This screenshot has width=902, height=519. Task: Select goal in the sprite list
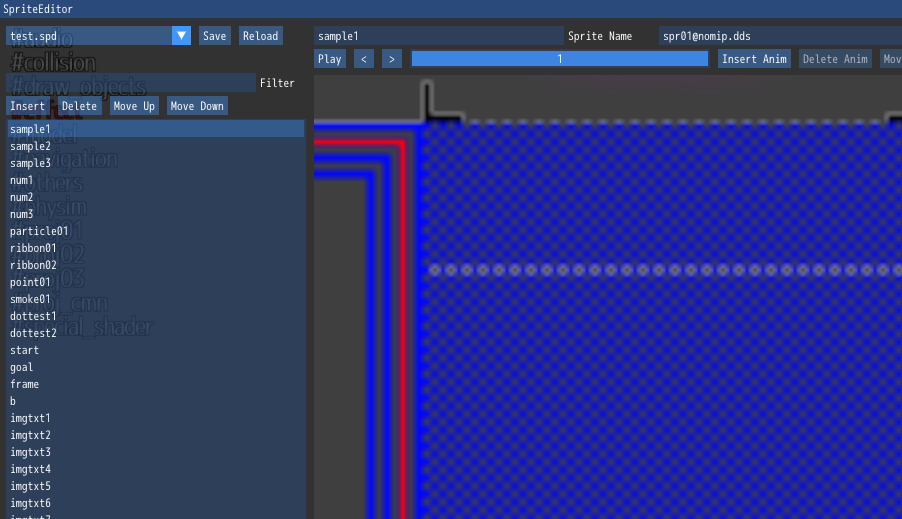(x=155, y=367)
